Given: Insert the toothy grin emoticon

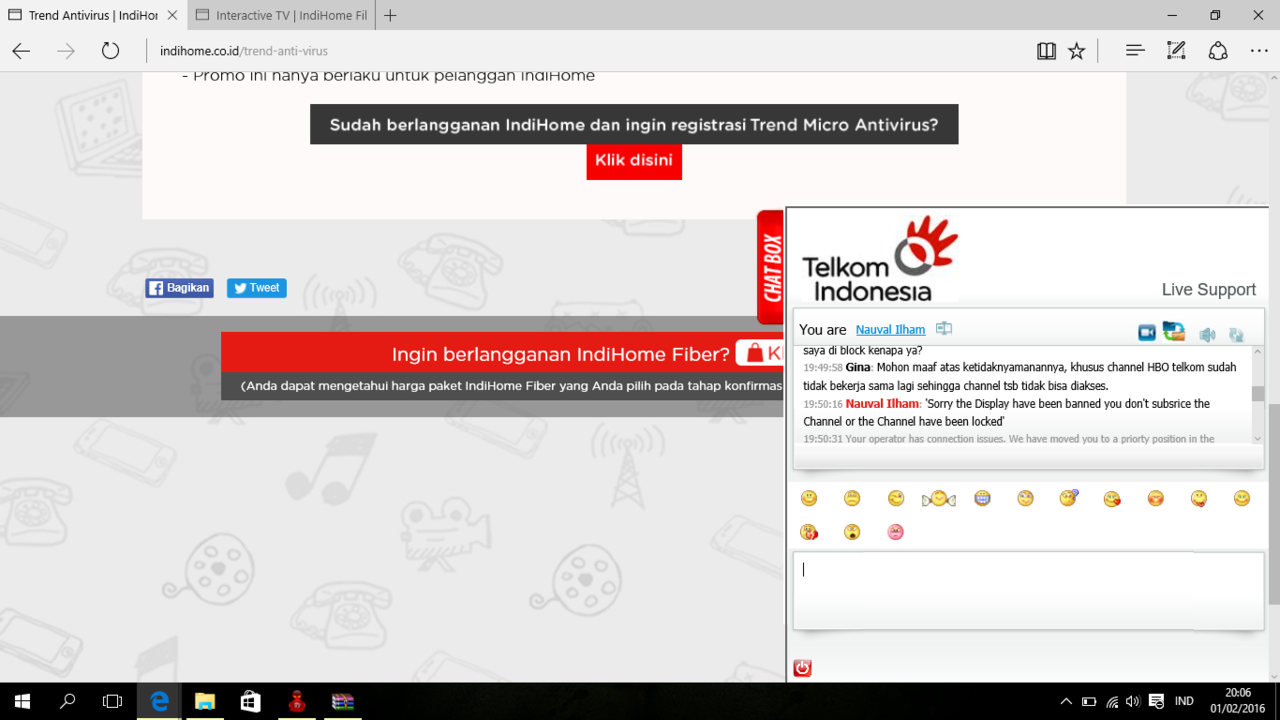Looking at the screenshot, I should pos(982,498).
